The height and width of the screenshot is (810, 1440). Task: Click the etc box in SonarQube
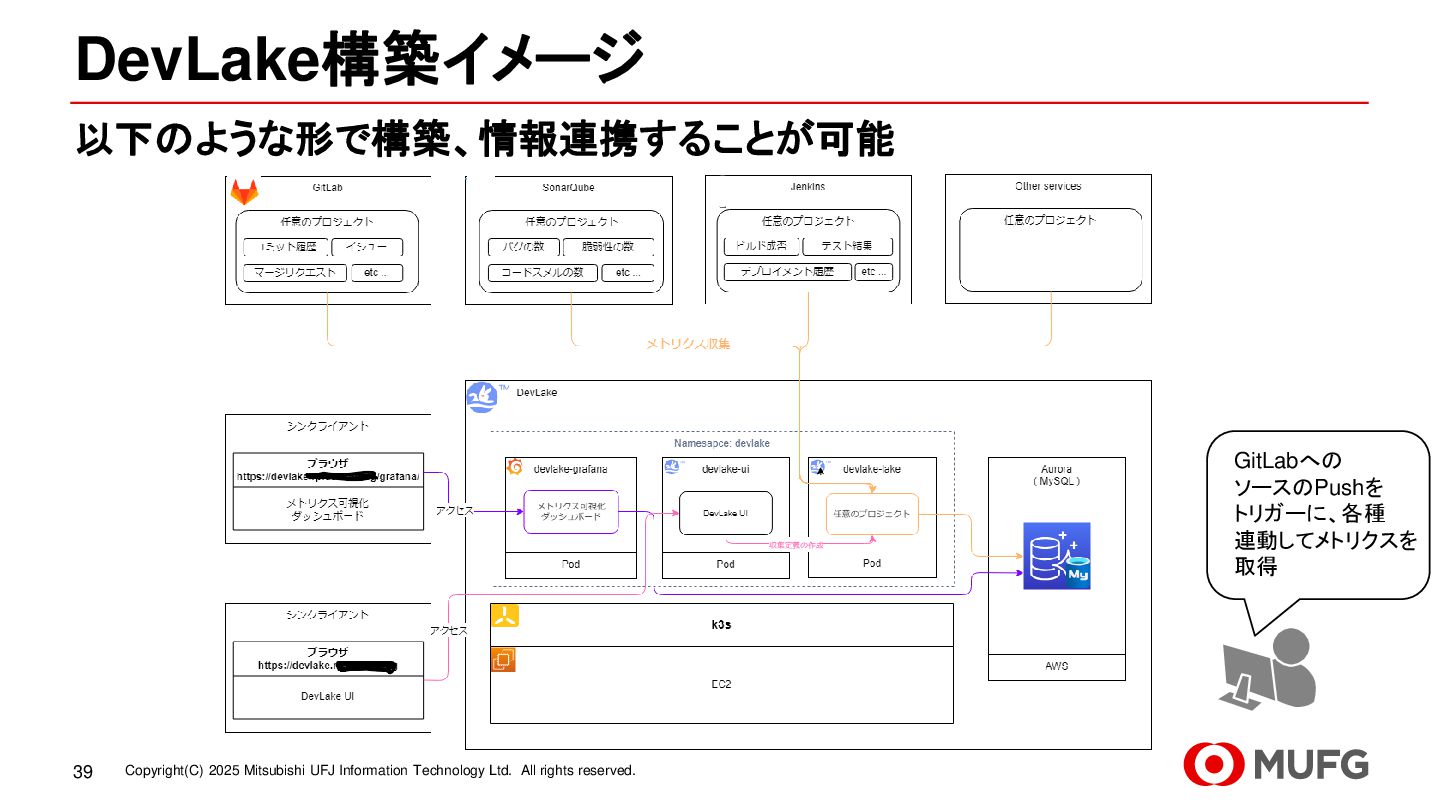coord(627,272)
